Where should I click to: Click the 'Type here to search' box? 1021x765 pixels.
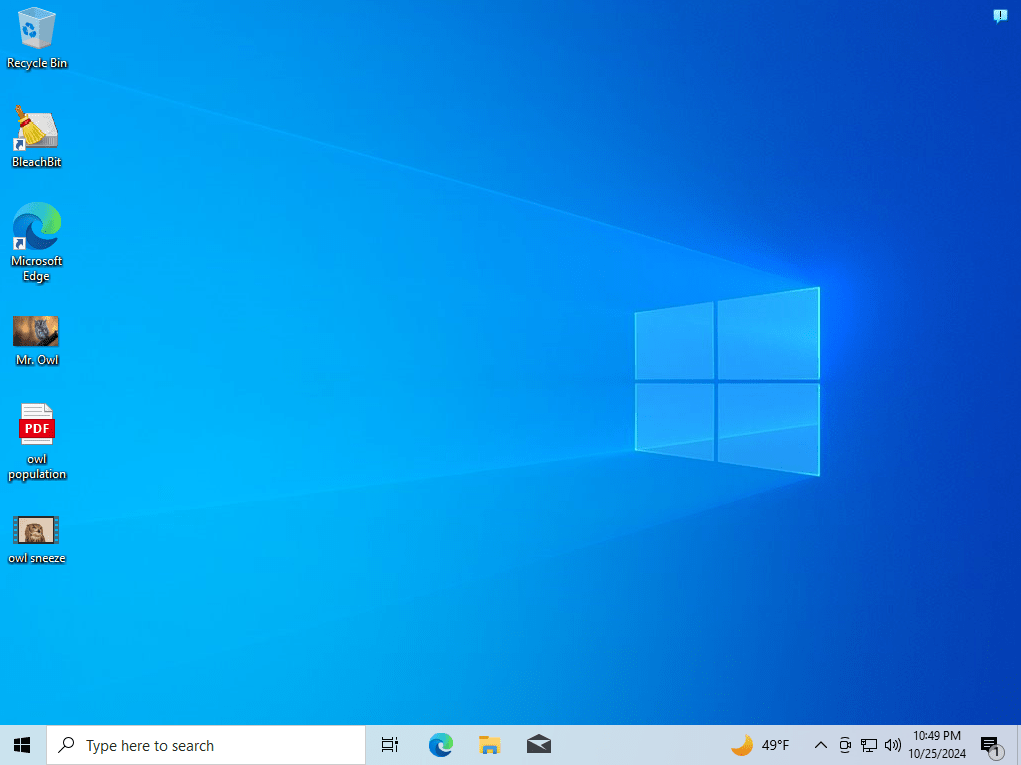pyautogui.click(x=206, y=745)
